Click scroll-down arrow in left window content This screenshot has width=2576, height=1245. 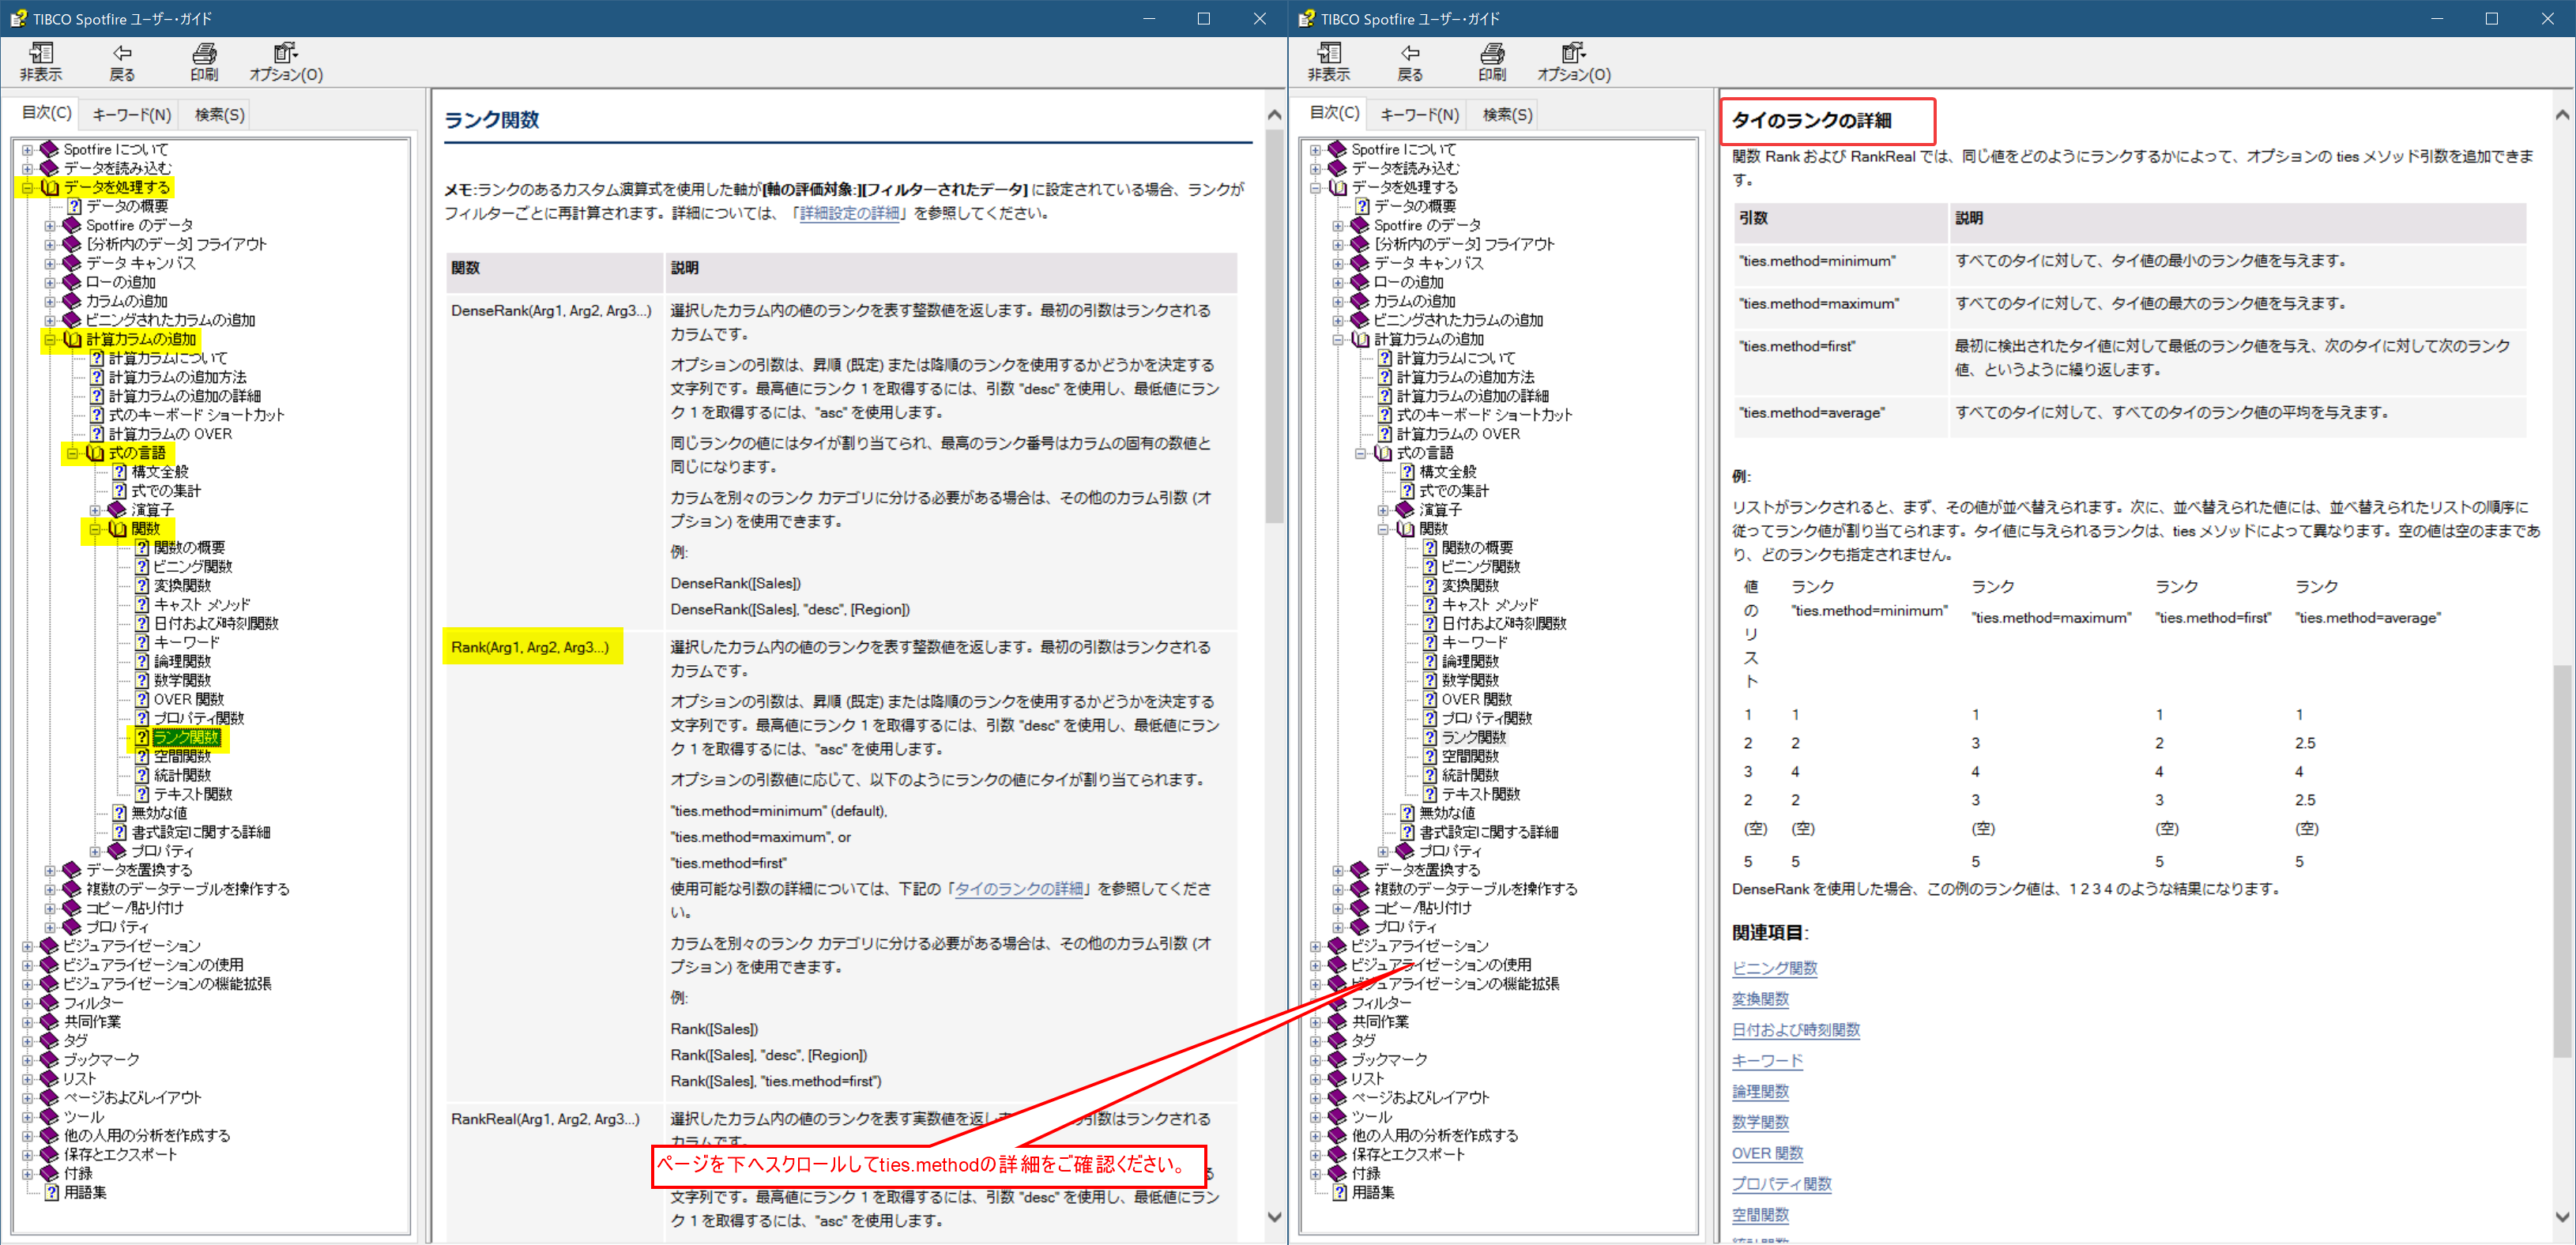pos(1274,1217)
